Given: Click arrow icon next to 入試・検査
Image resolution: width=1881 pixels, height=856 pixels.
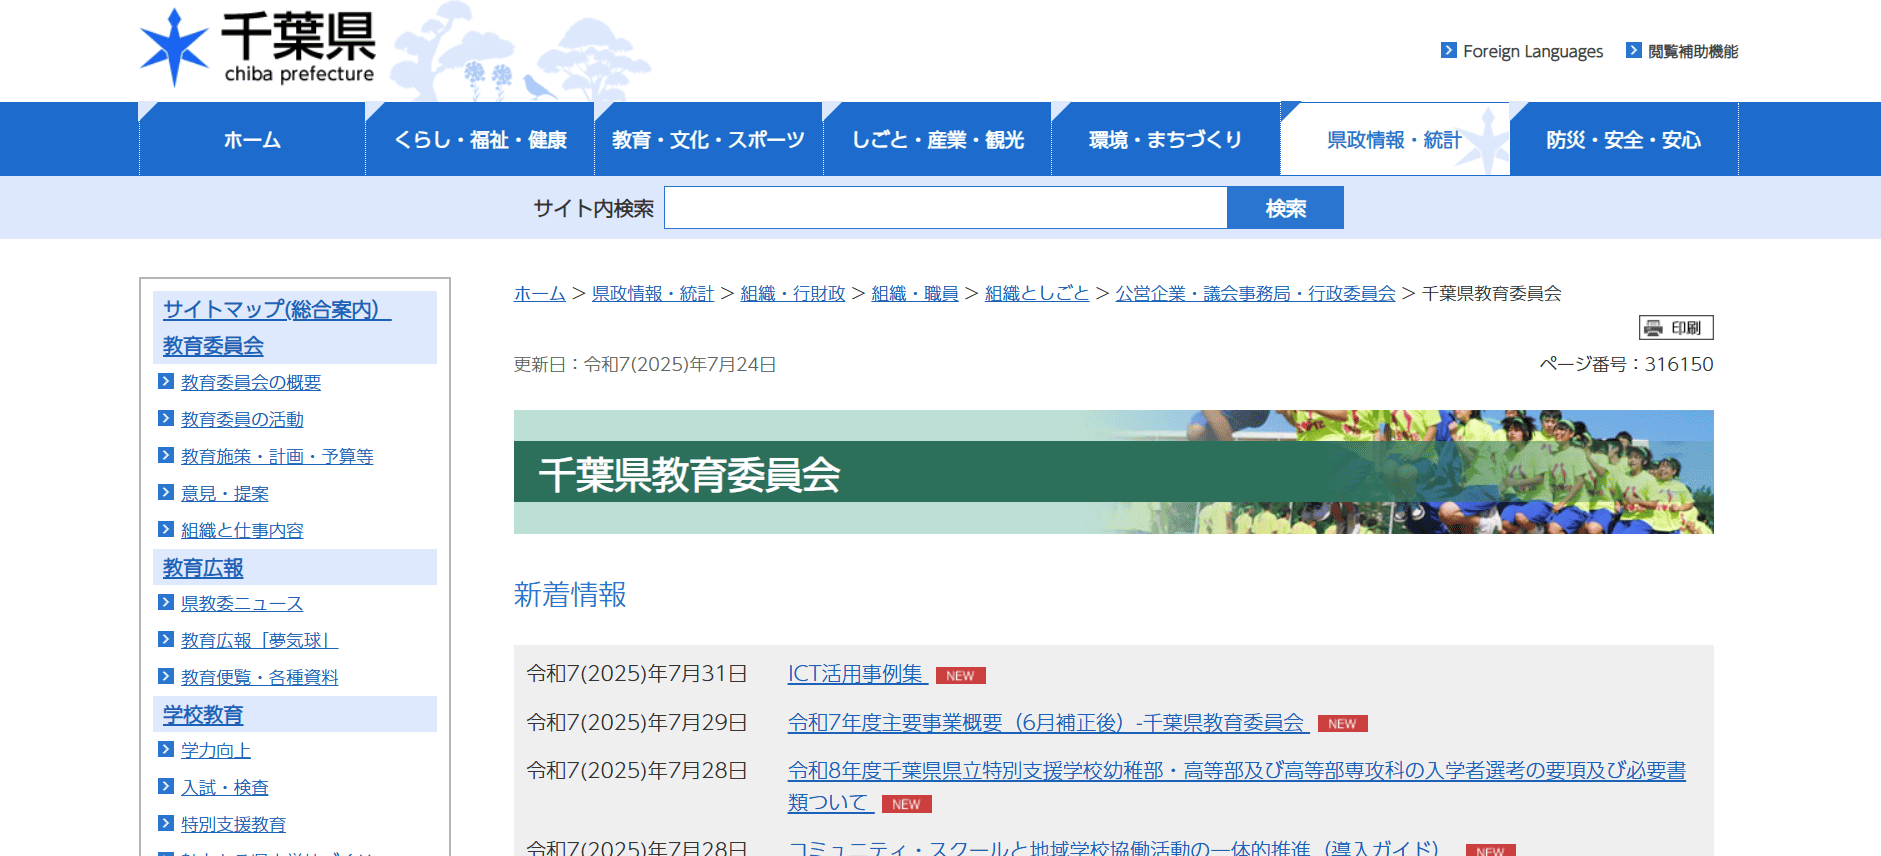Looking at the screenshot, I should (166, 786).
